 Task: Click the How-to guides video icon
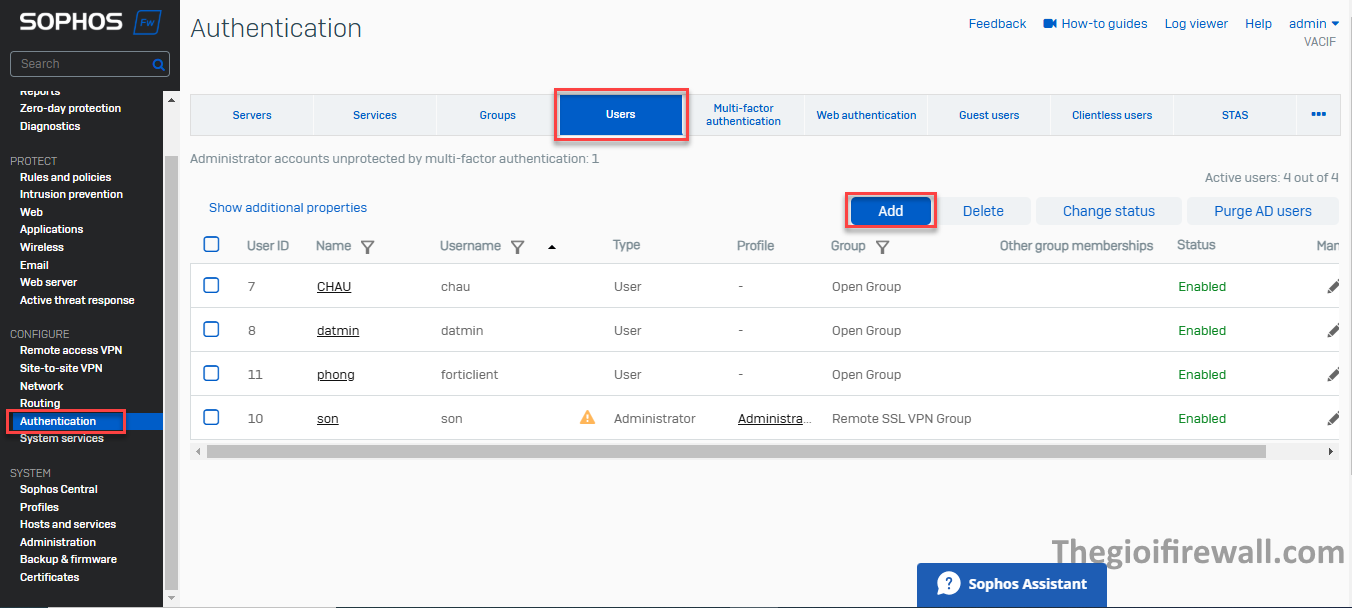click(x=1050, y=23)
